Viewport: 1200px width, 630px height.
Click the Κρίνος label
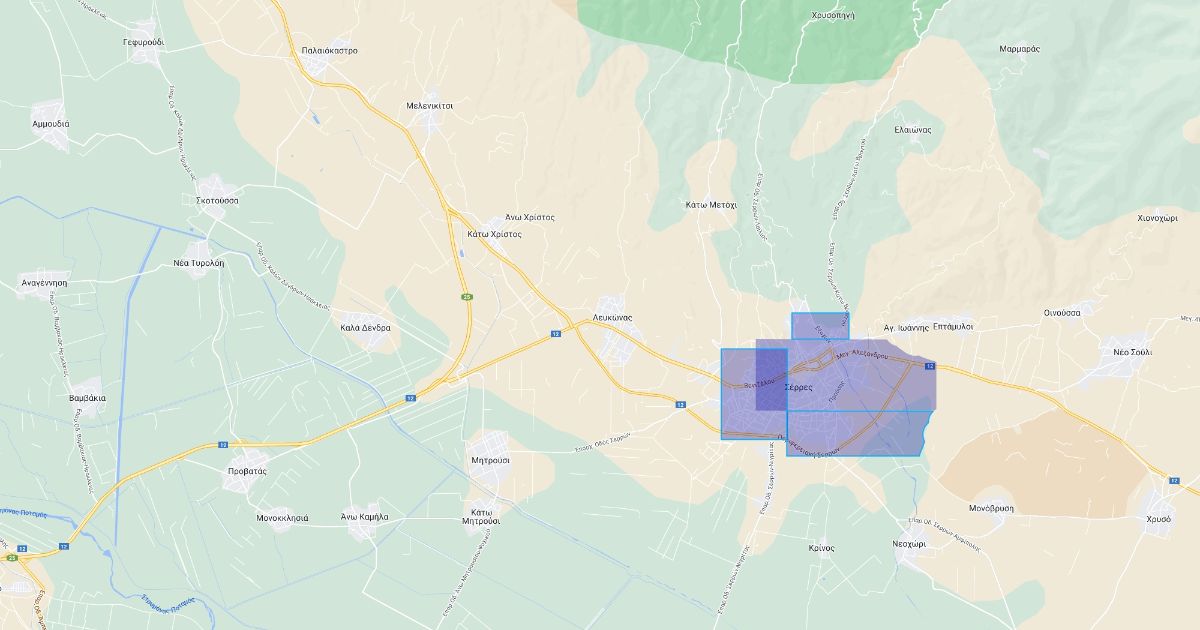pyautogui.click(x=821, y=547)
